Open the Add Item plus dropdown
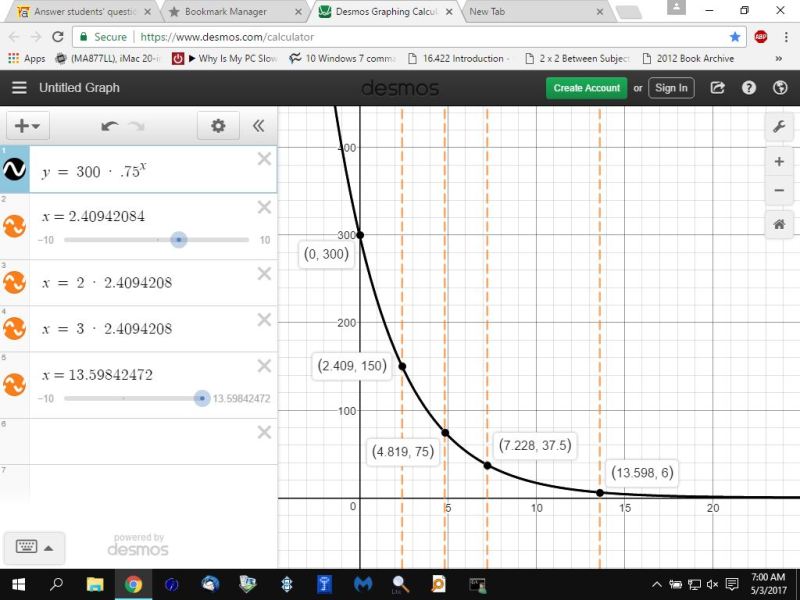The height and width of the screenshot is (600, 800). (x=28, y=126)
